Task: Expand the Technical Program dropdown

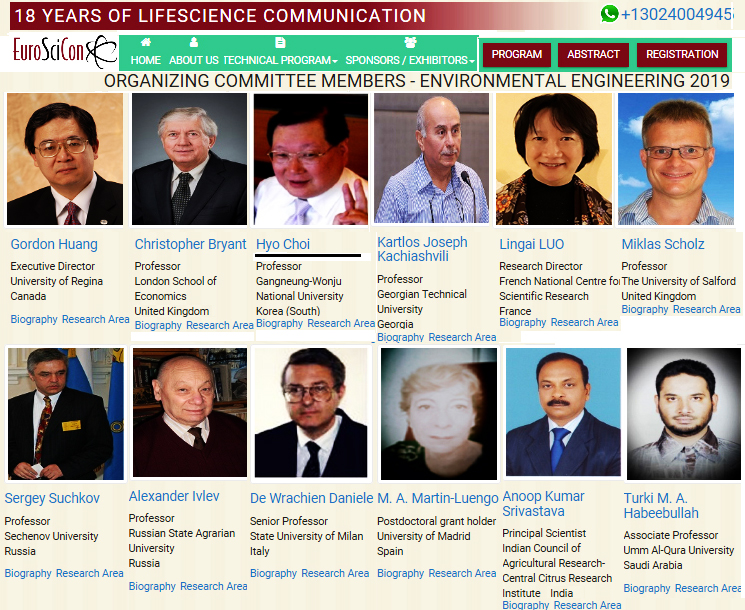Action: coord(280,60)
